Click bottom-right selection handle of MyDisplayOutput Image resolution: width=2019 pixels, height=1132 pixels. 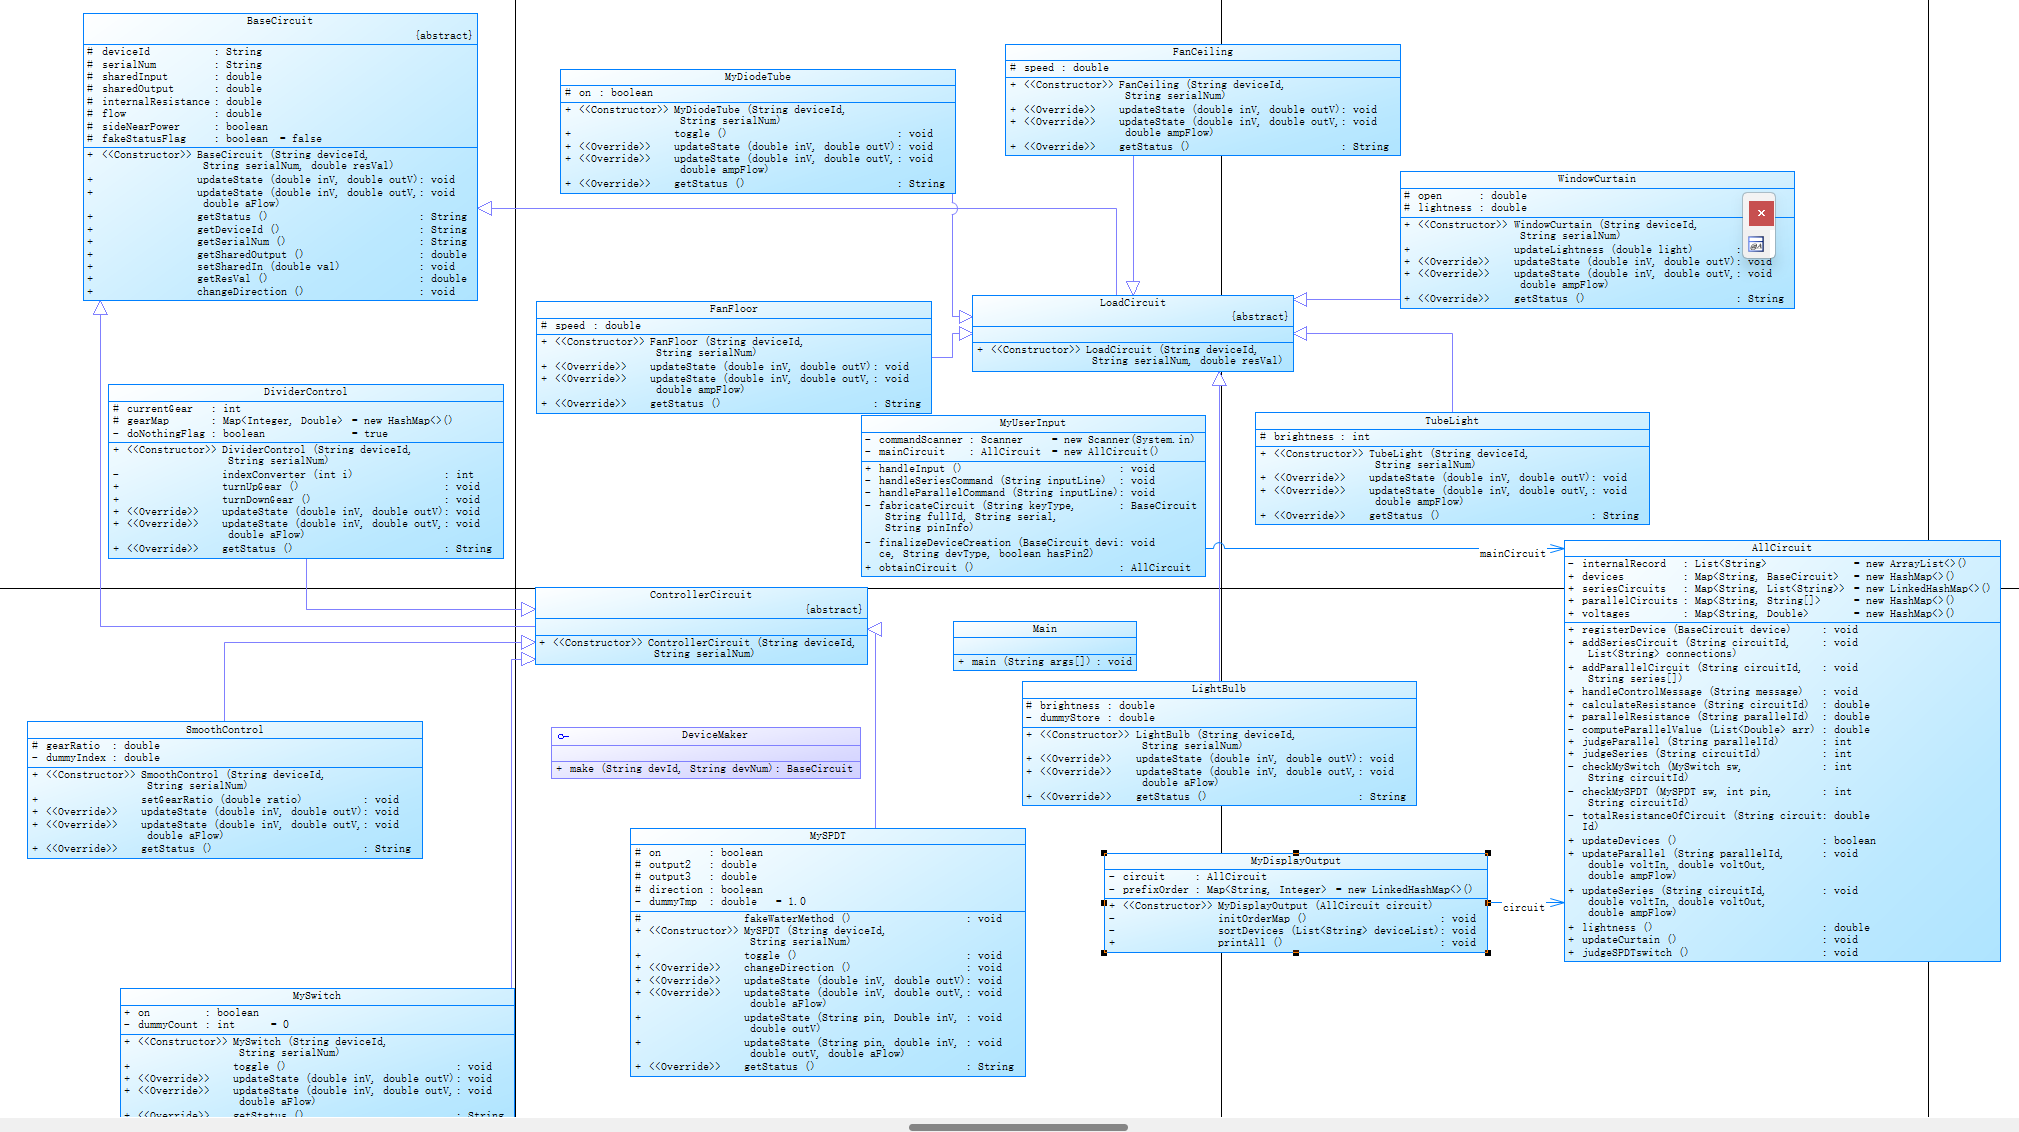tap(1488, 953)
